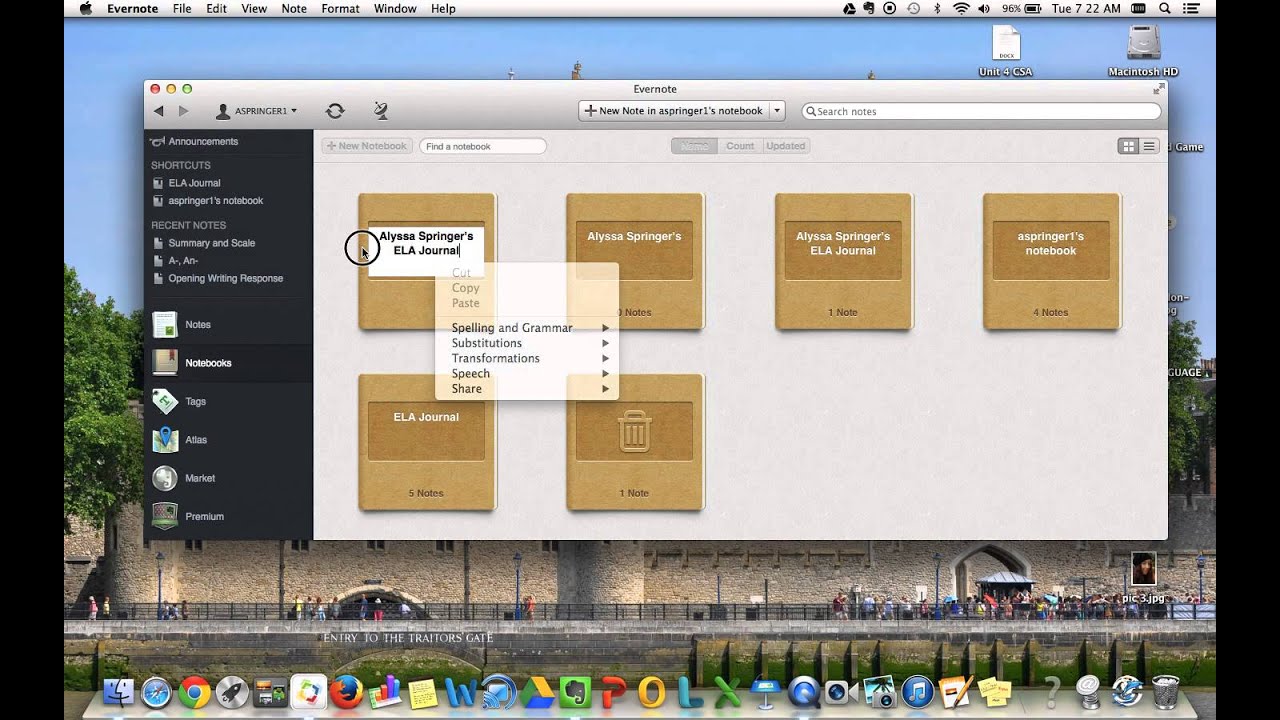Launch Firefox from the dock
The height and width of the screenshot is (720, 1280).
coord(346,692)
